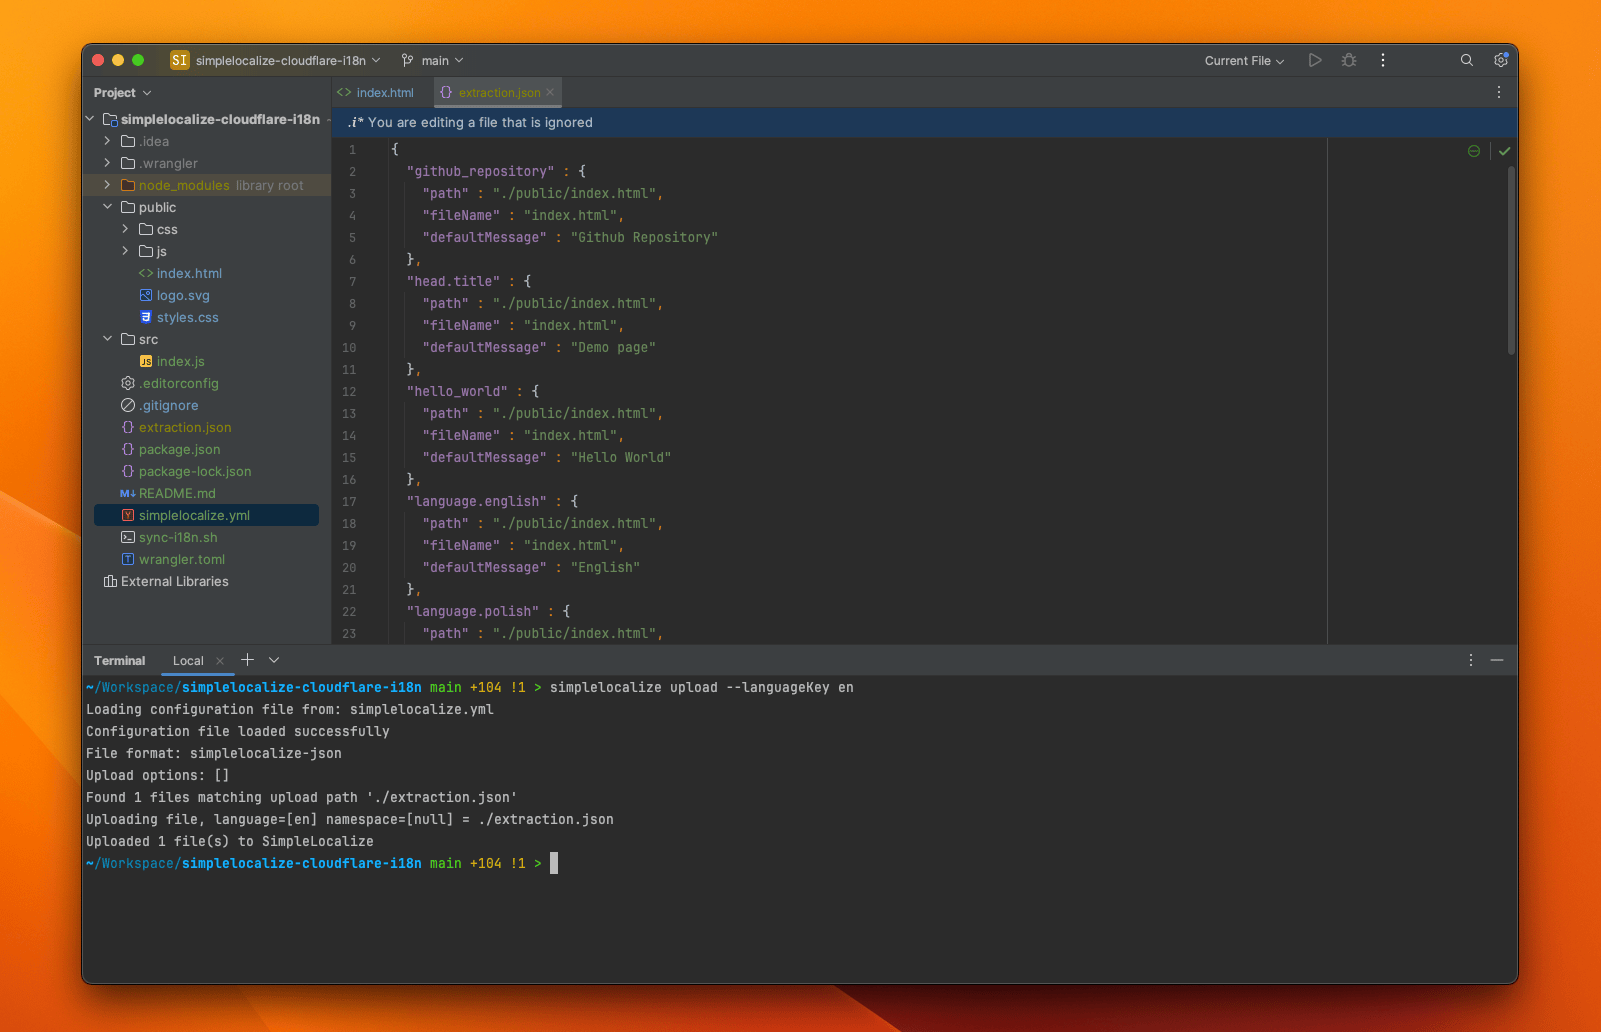Open extraction.json in the project tree
1601x1032 pixels.
point(185,427)
